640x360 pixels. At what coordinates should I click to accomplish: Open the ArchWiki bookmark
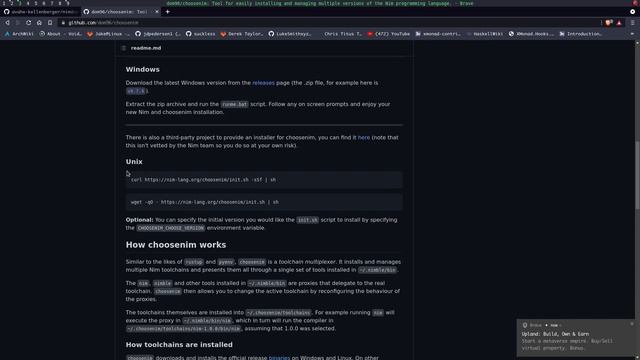[x=19, y=34]
